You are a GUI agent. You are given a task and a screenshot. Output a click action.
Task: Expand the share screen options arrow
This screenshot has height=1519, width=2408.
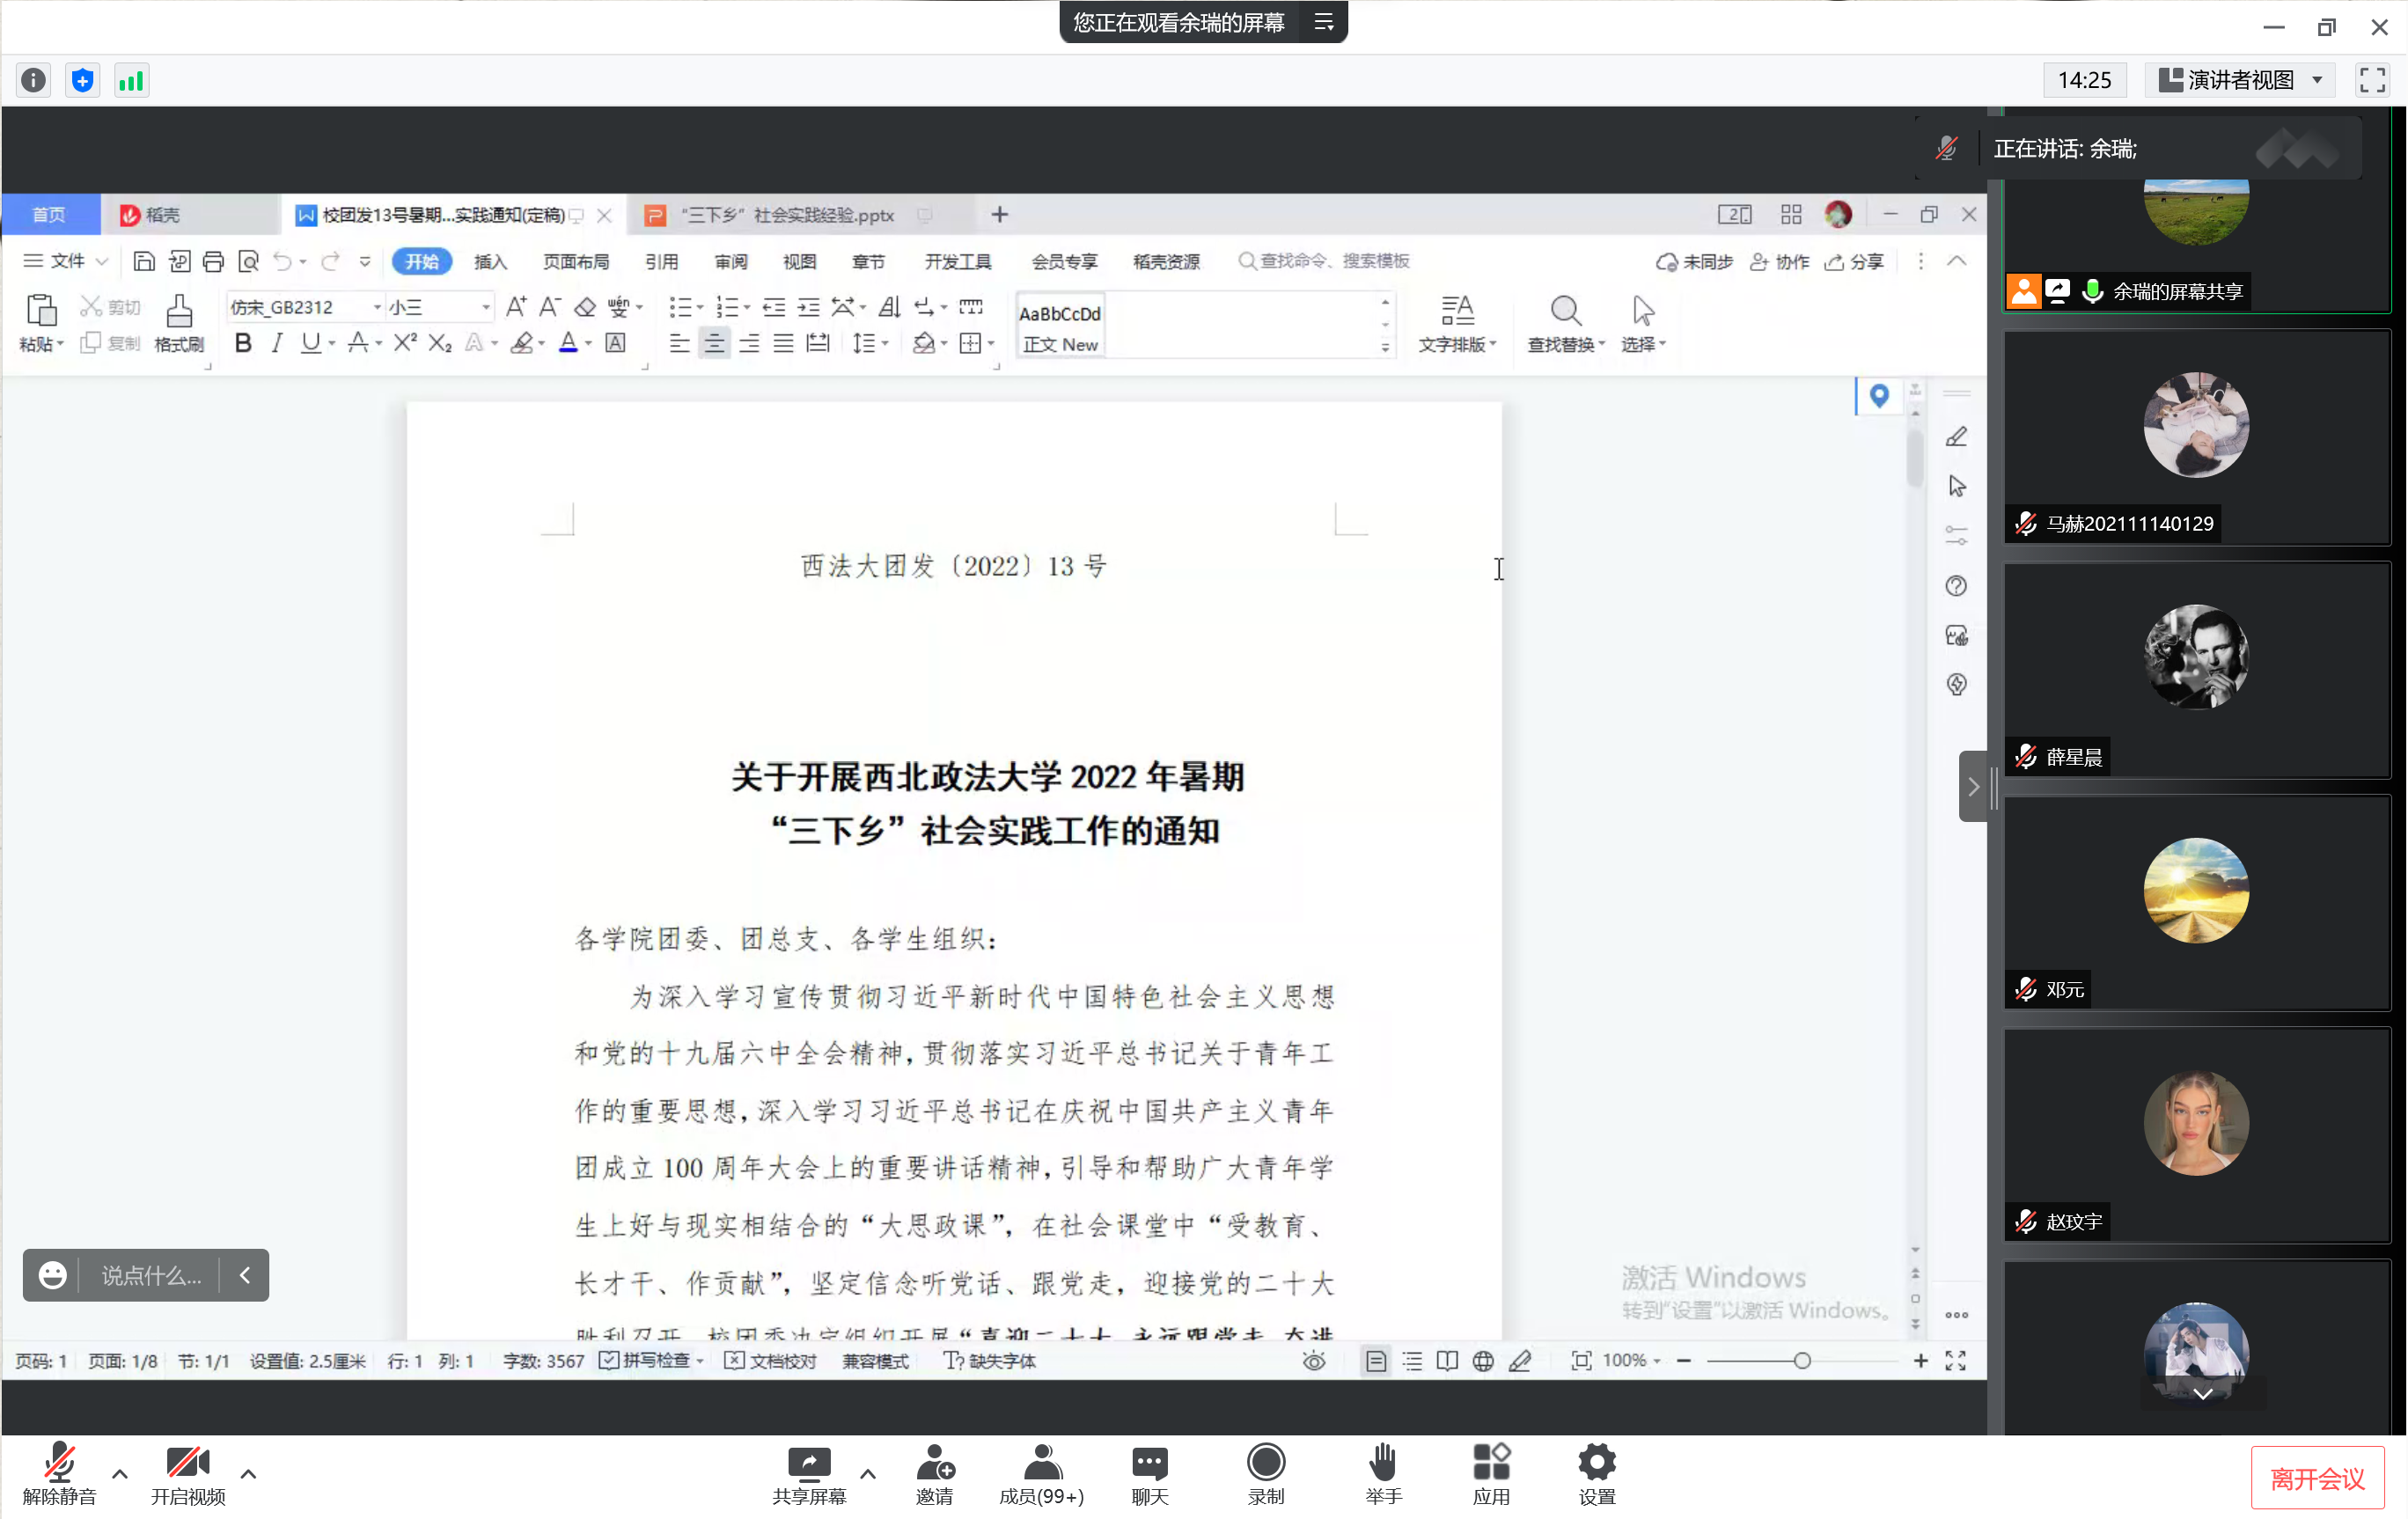click(x=867, y=1473)
